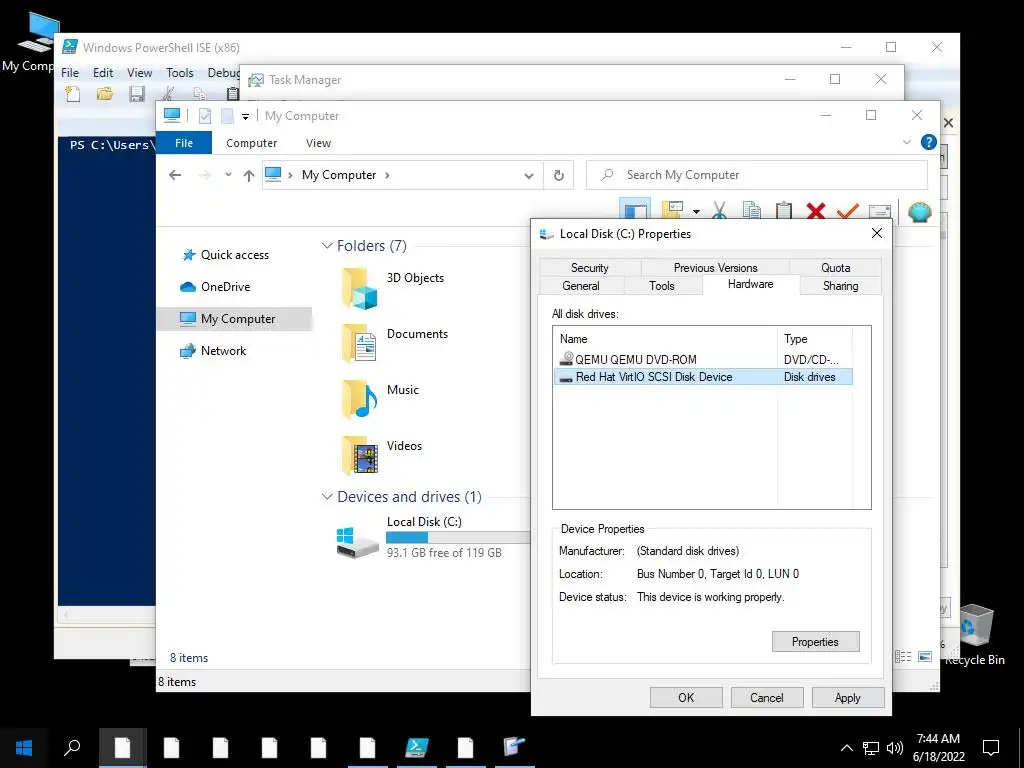The image size is (1024, 768).
Task: Open Edit menu in PowerShell ISE
Action: tap(103, 72)
